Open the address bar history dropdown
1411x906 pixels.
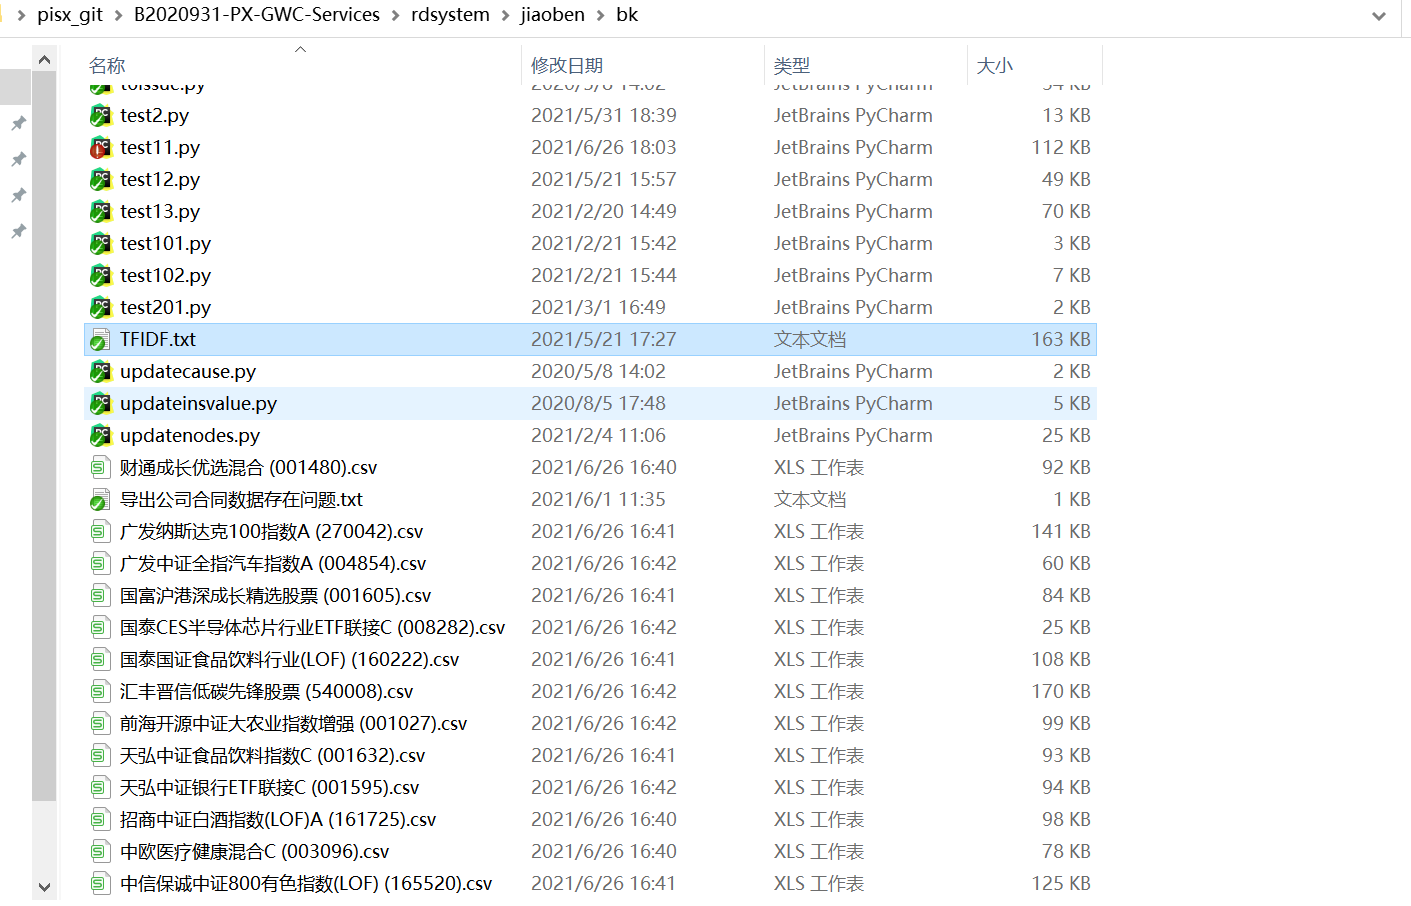point(1379,16)
